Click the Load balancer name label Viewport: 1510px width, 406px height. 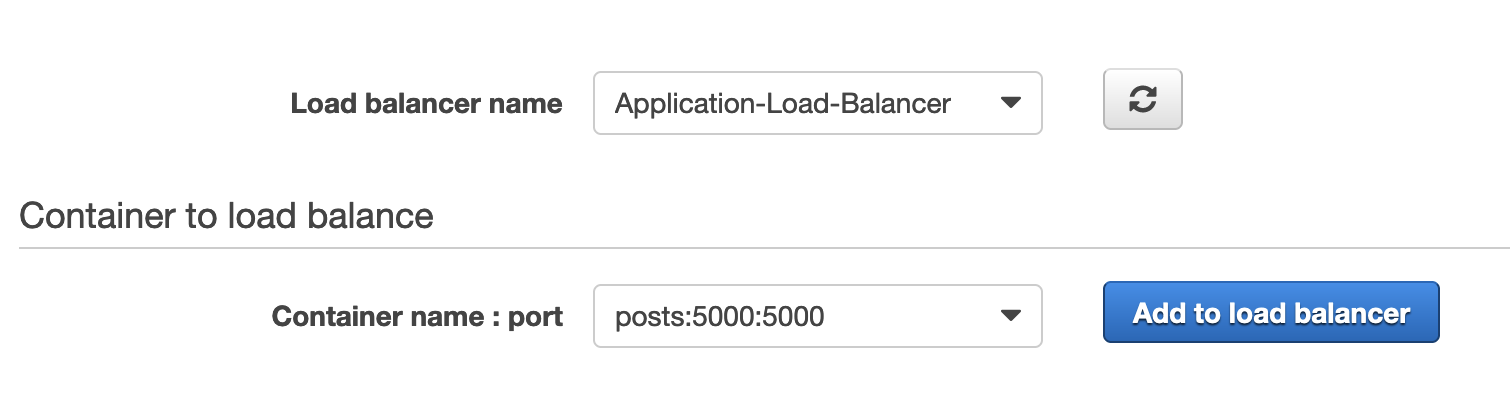point(426,104)
